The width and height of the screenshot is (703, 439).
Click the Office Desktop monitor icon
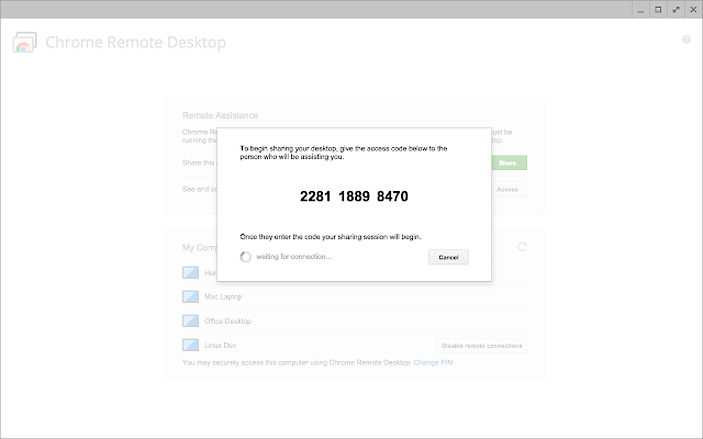pos(192,321)
